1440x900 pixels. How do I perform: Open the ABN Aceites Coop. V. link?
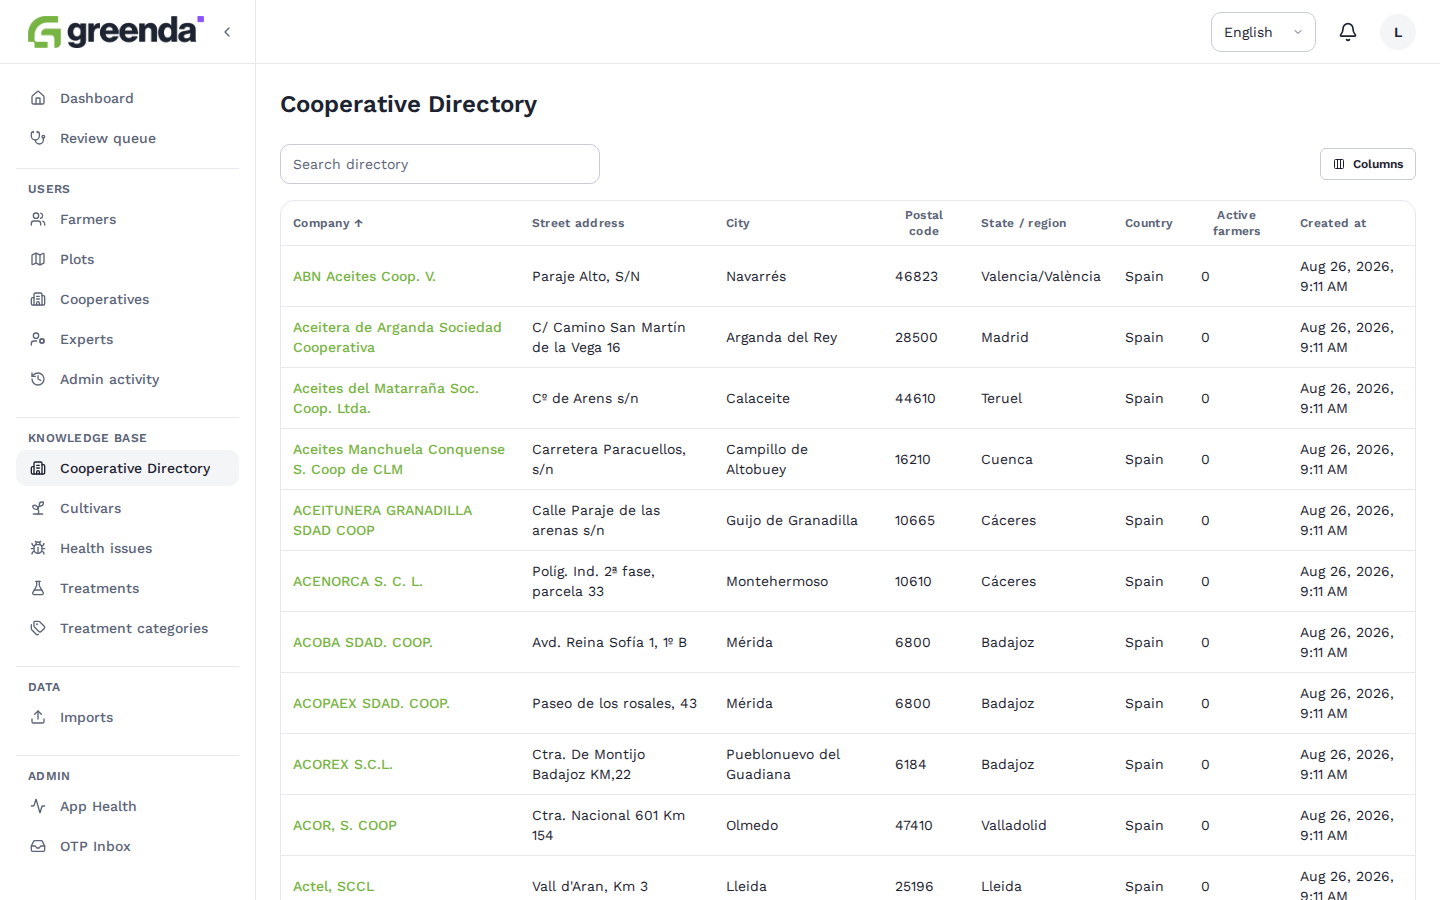[x=364, y=276]
